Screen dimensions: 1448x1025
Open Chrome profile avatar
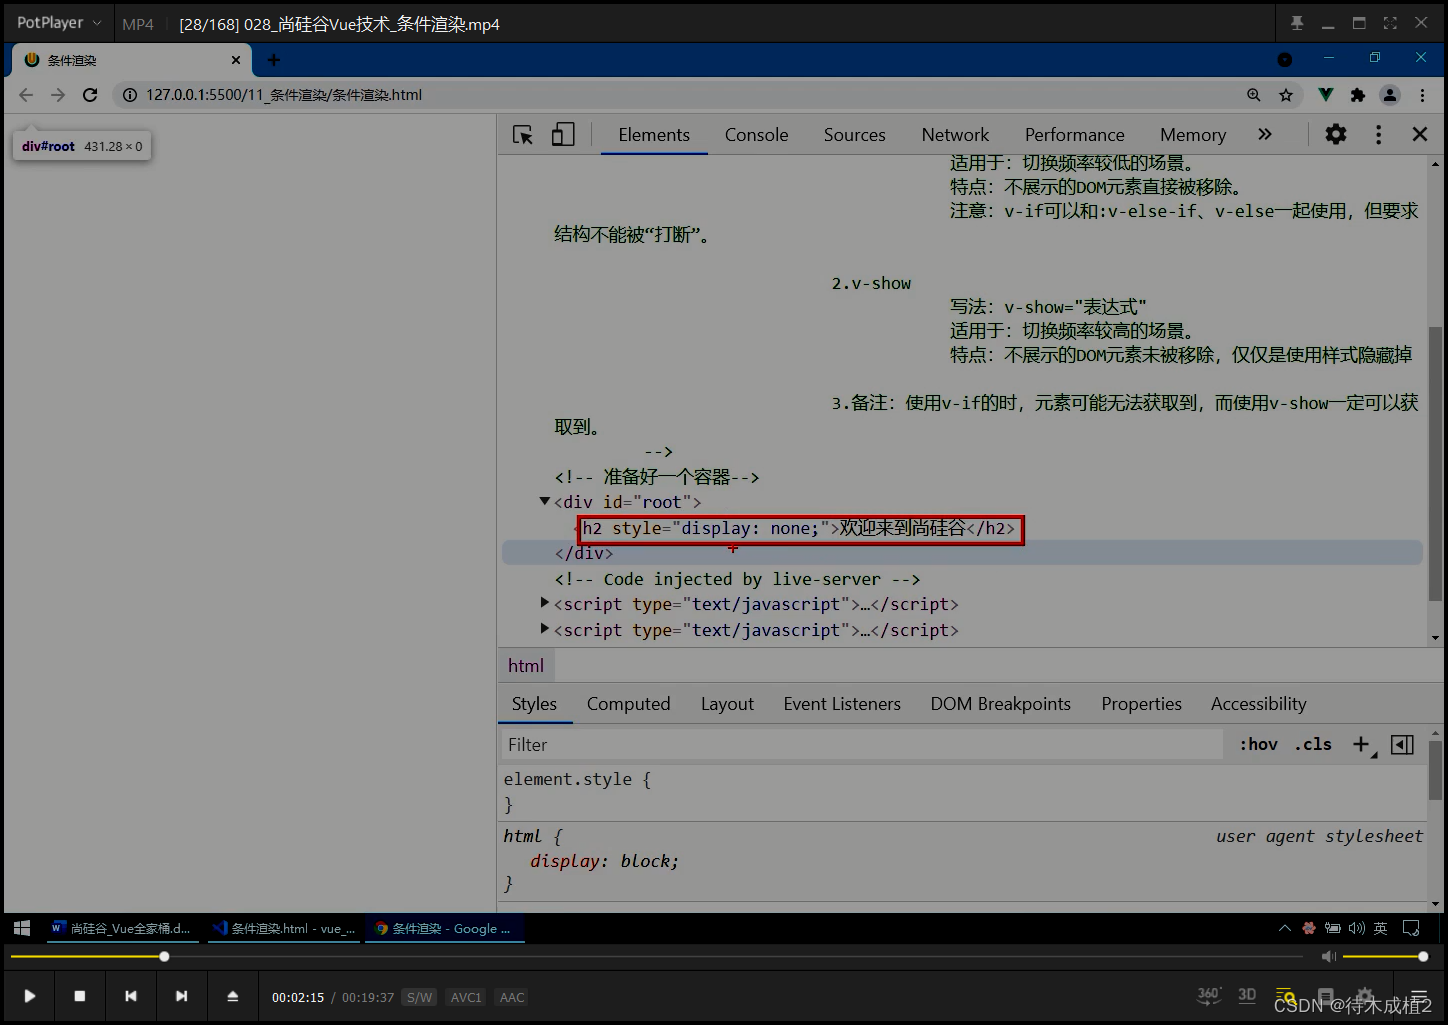pos(1390,95)
